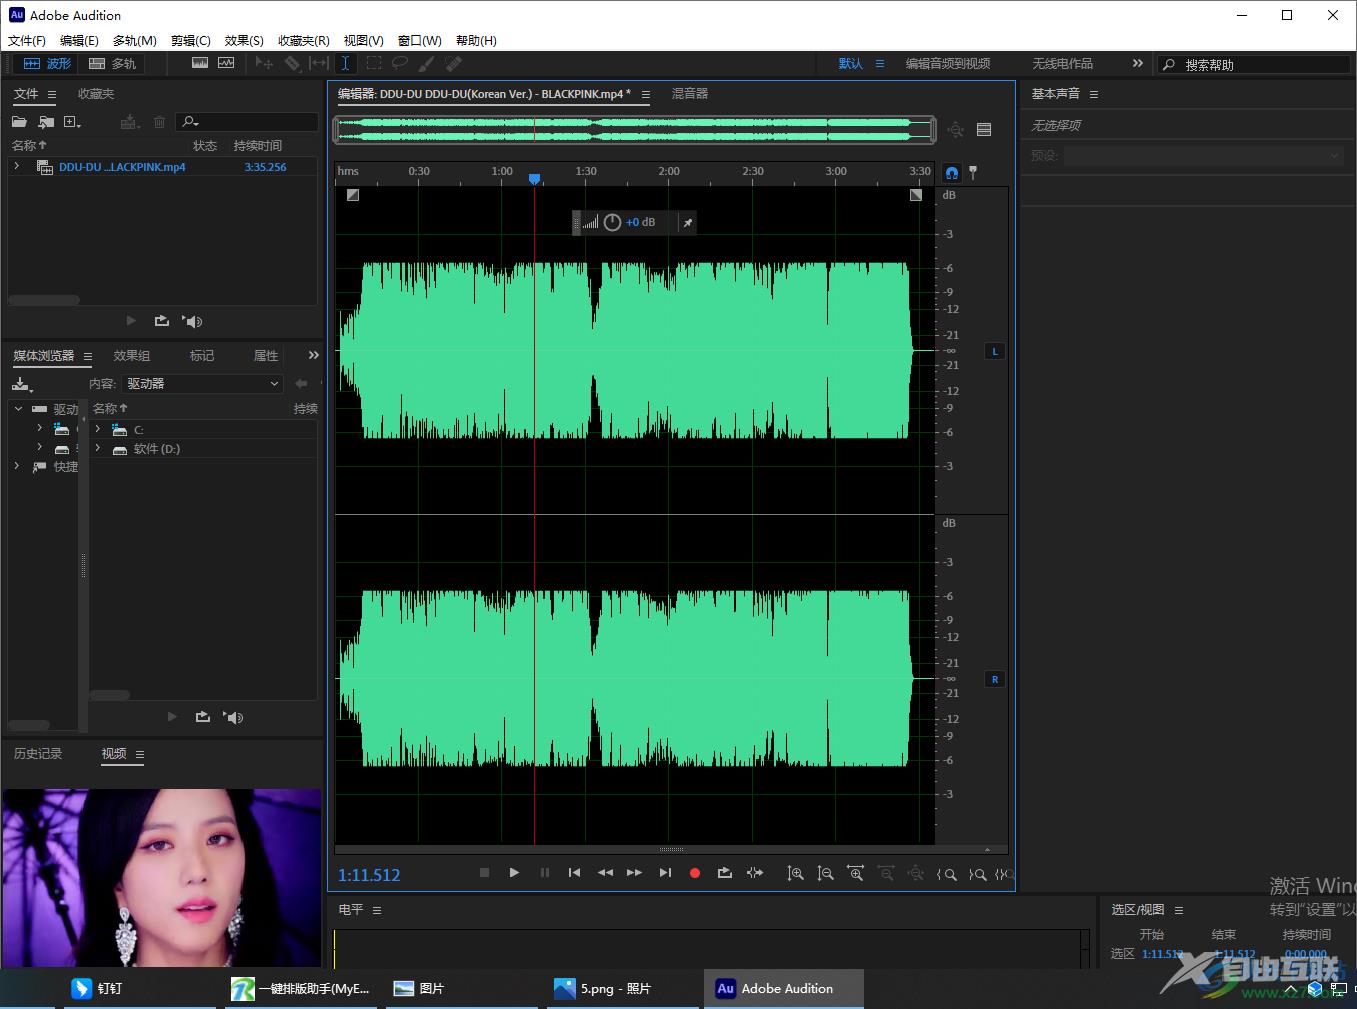Open the Contents (内容) drive dropdown

click(203, 384)
